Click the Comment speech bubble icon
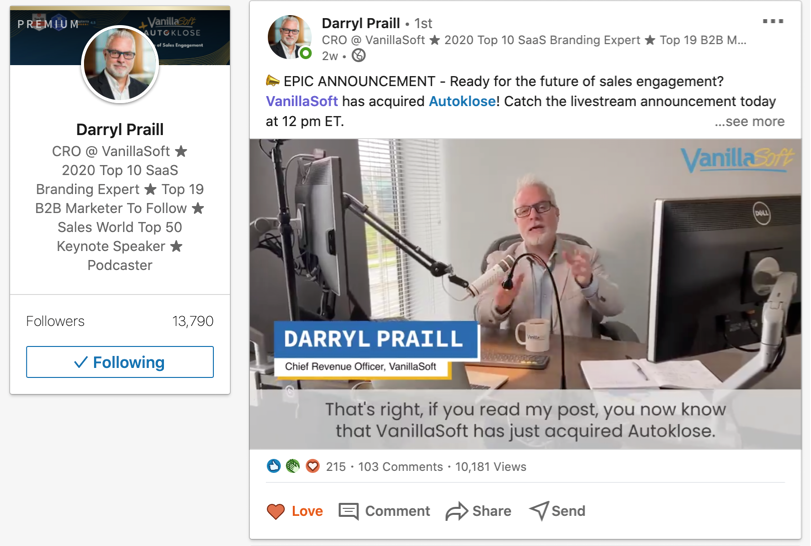This screenshot has height=546, width=811. click(348, 511)
